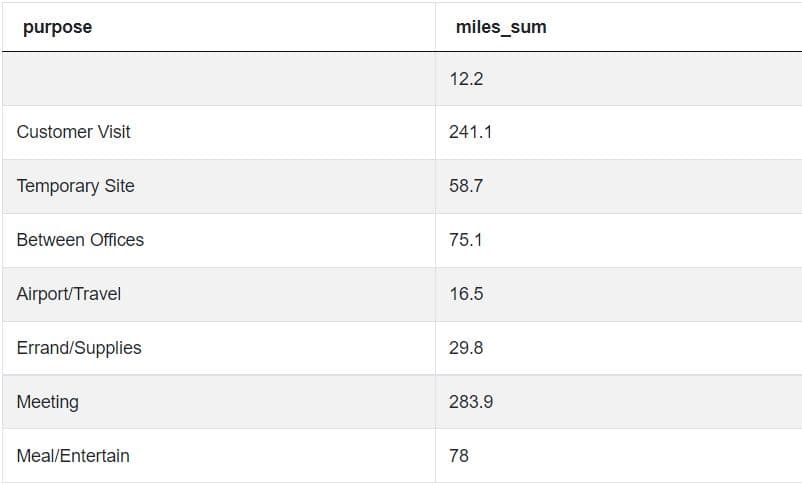Viewport: 802px width, 485px height.
Task: Click the 241.1 miles value
Action: 470,132
